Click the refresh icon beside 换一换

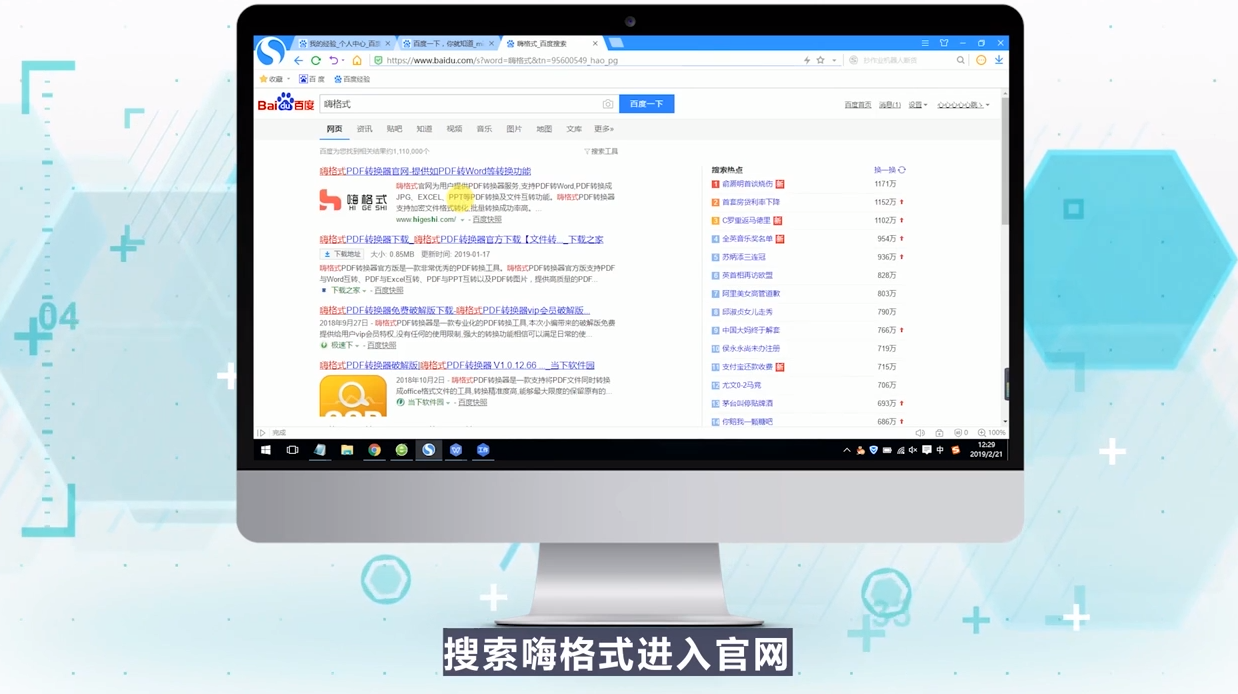click(x=902, y=170)
